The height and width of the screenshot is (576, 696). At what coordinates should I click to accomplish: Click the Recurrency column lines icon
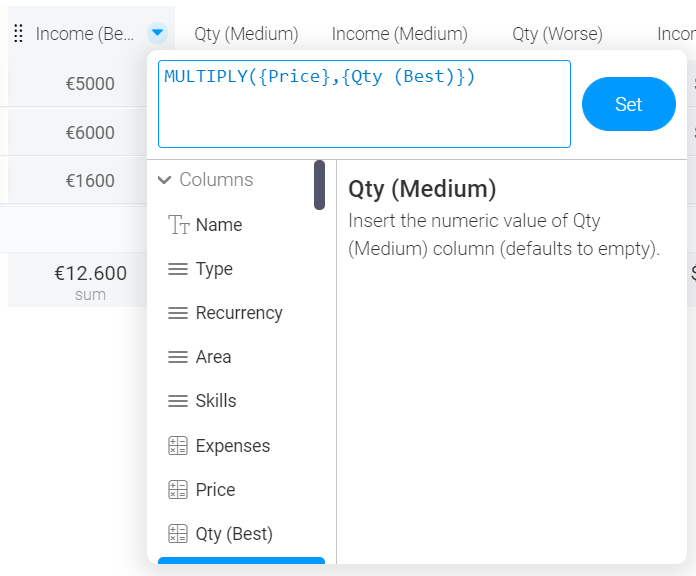click(178, 313)
